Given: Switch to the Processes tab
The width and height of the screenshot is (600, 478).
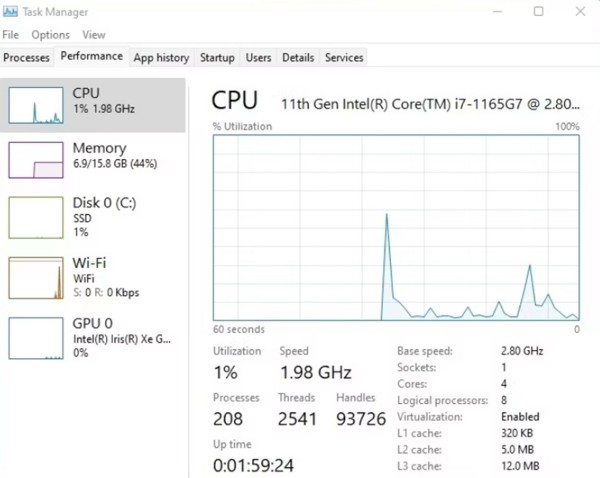Looking at the screenshot, I should [27, 58].
